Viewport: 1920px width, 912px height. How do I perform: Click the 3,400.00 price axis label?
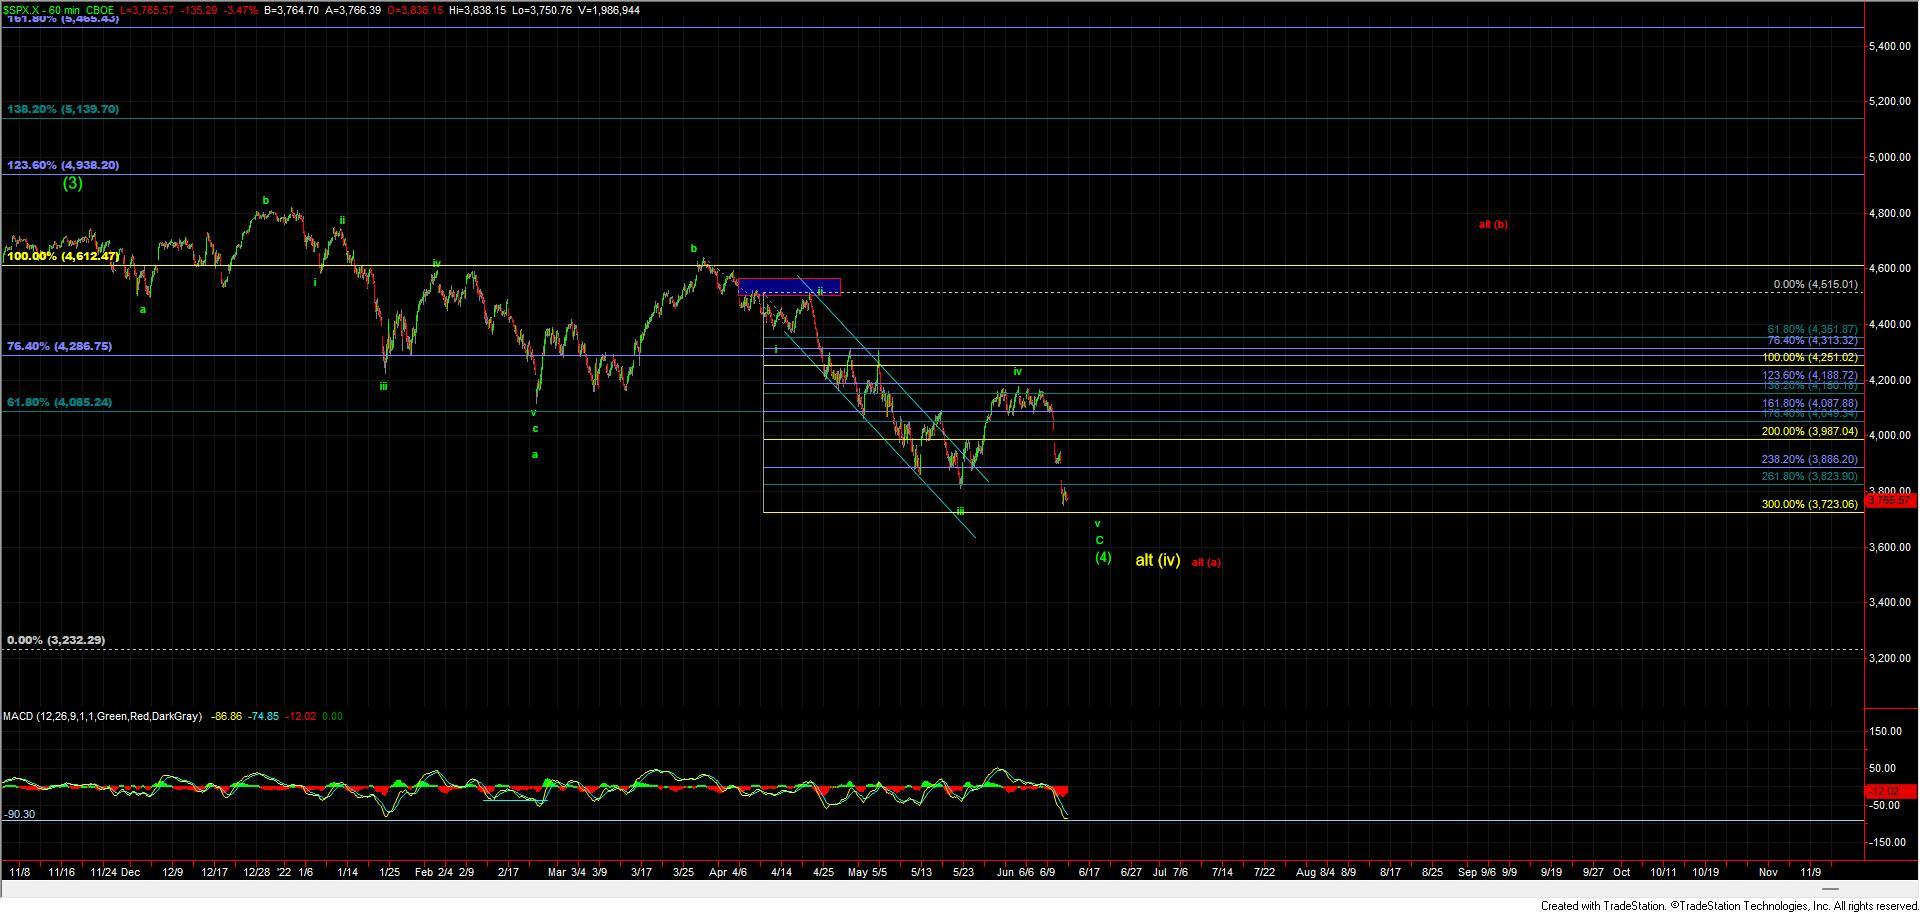click(1890, 603)
